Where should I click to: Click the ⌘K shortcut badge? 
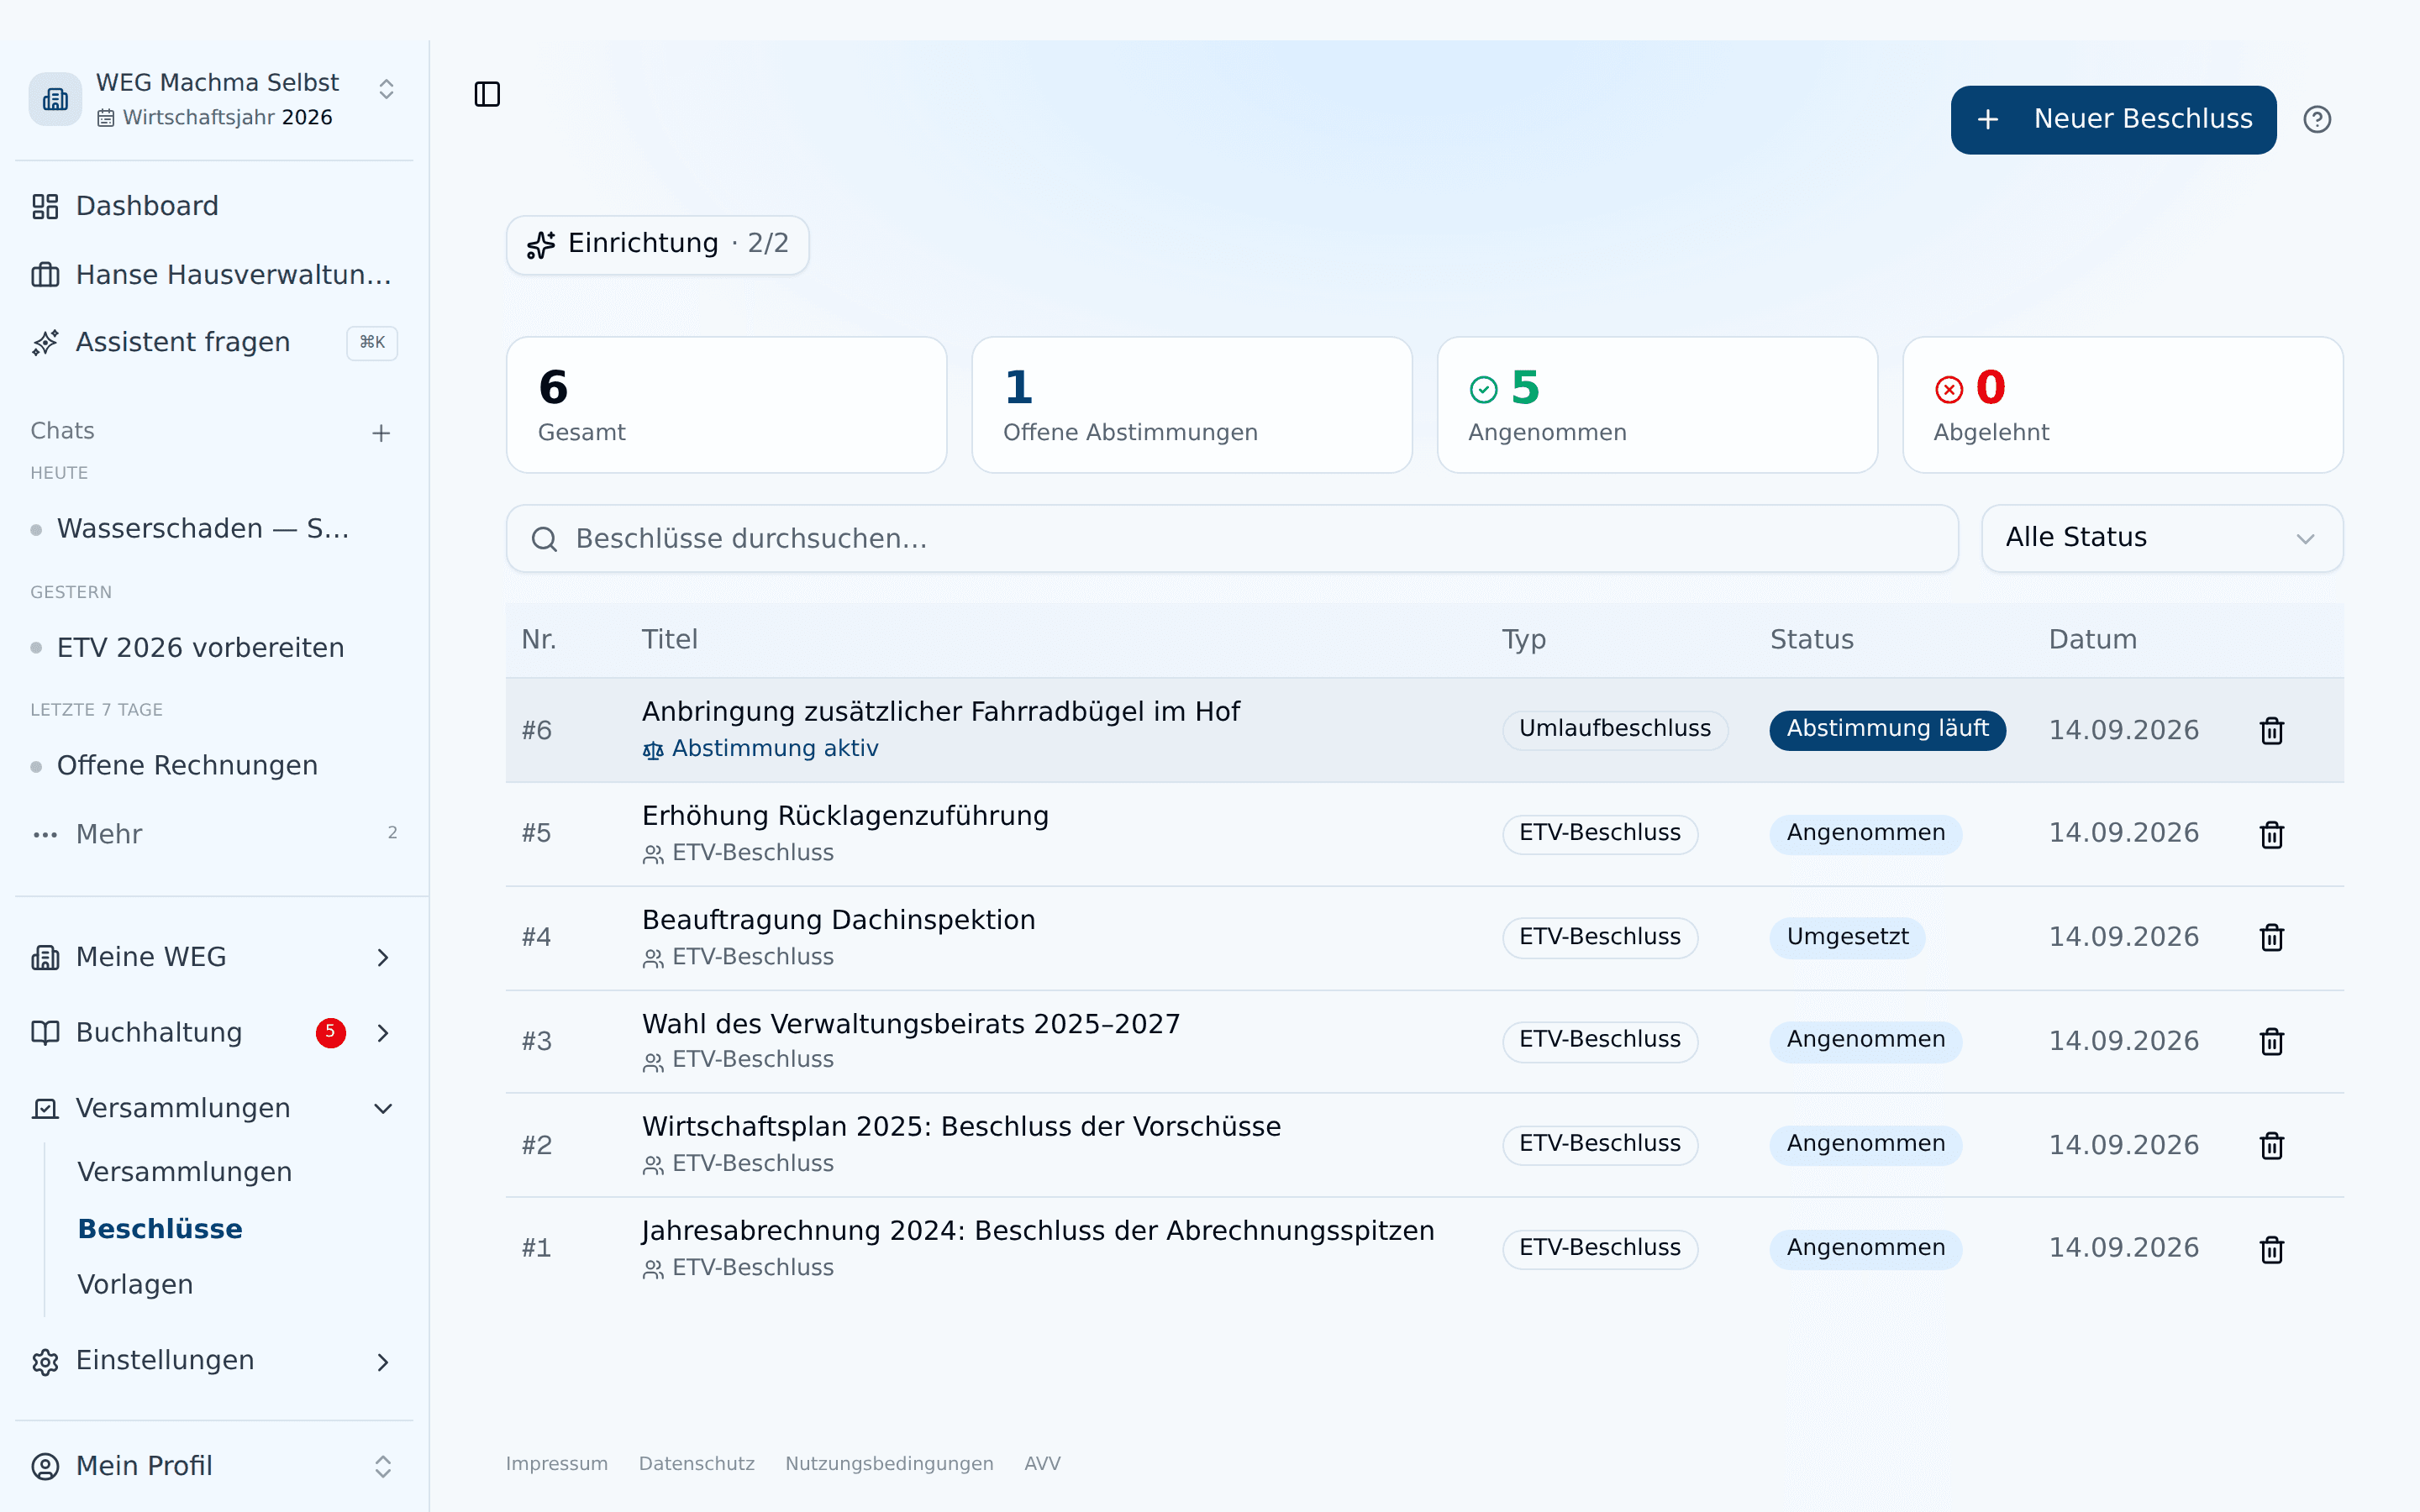tap(372, 342)
